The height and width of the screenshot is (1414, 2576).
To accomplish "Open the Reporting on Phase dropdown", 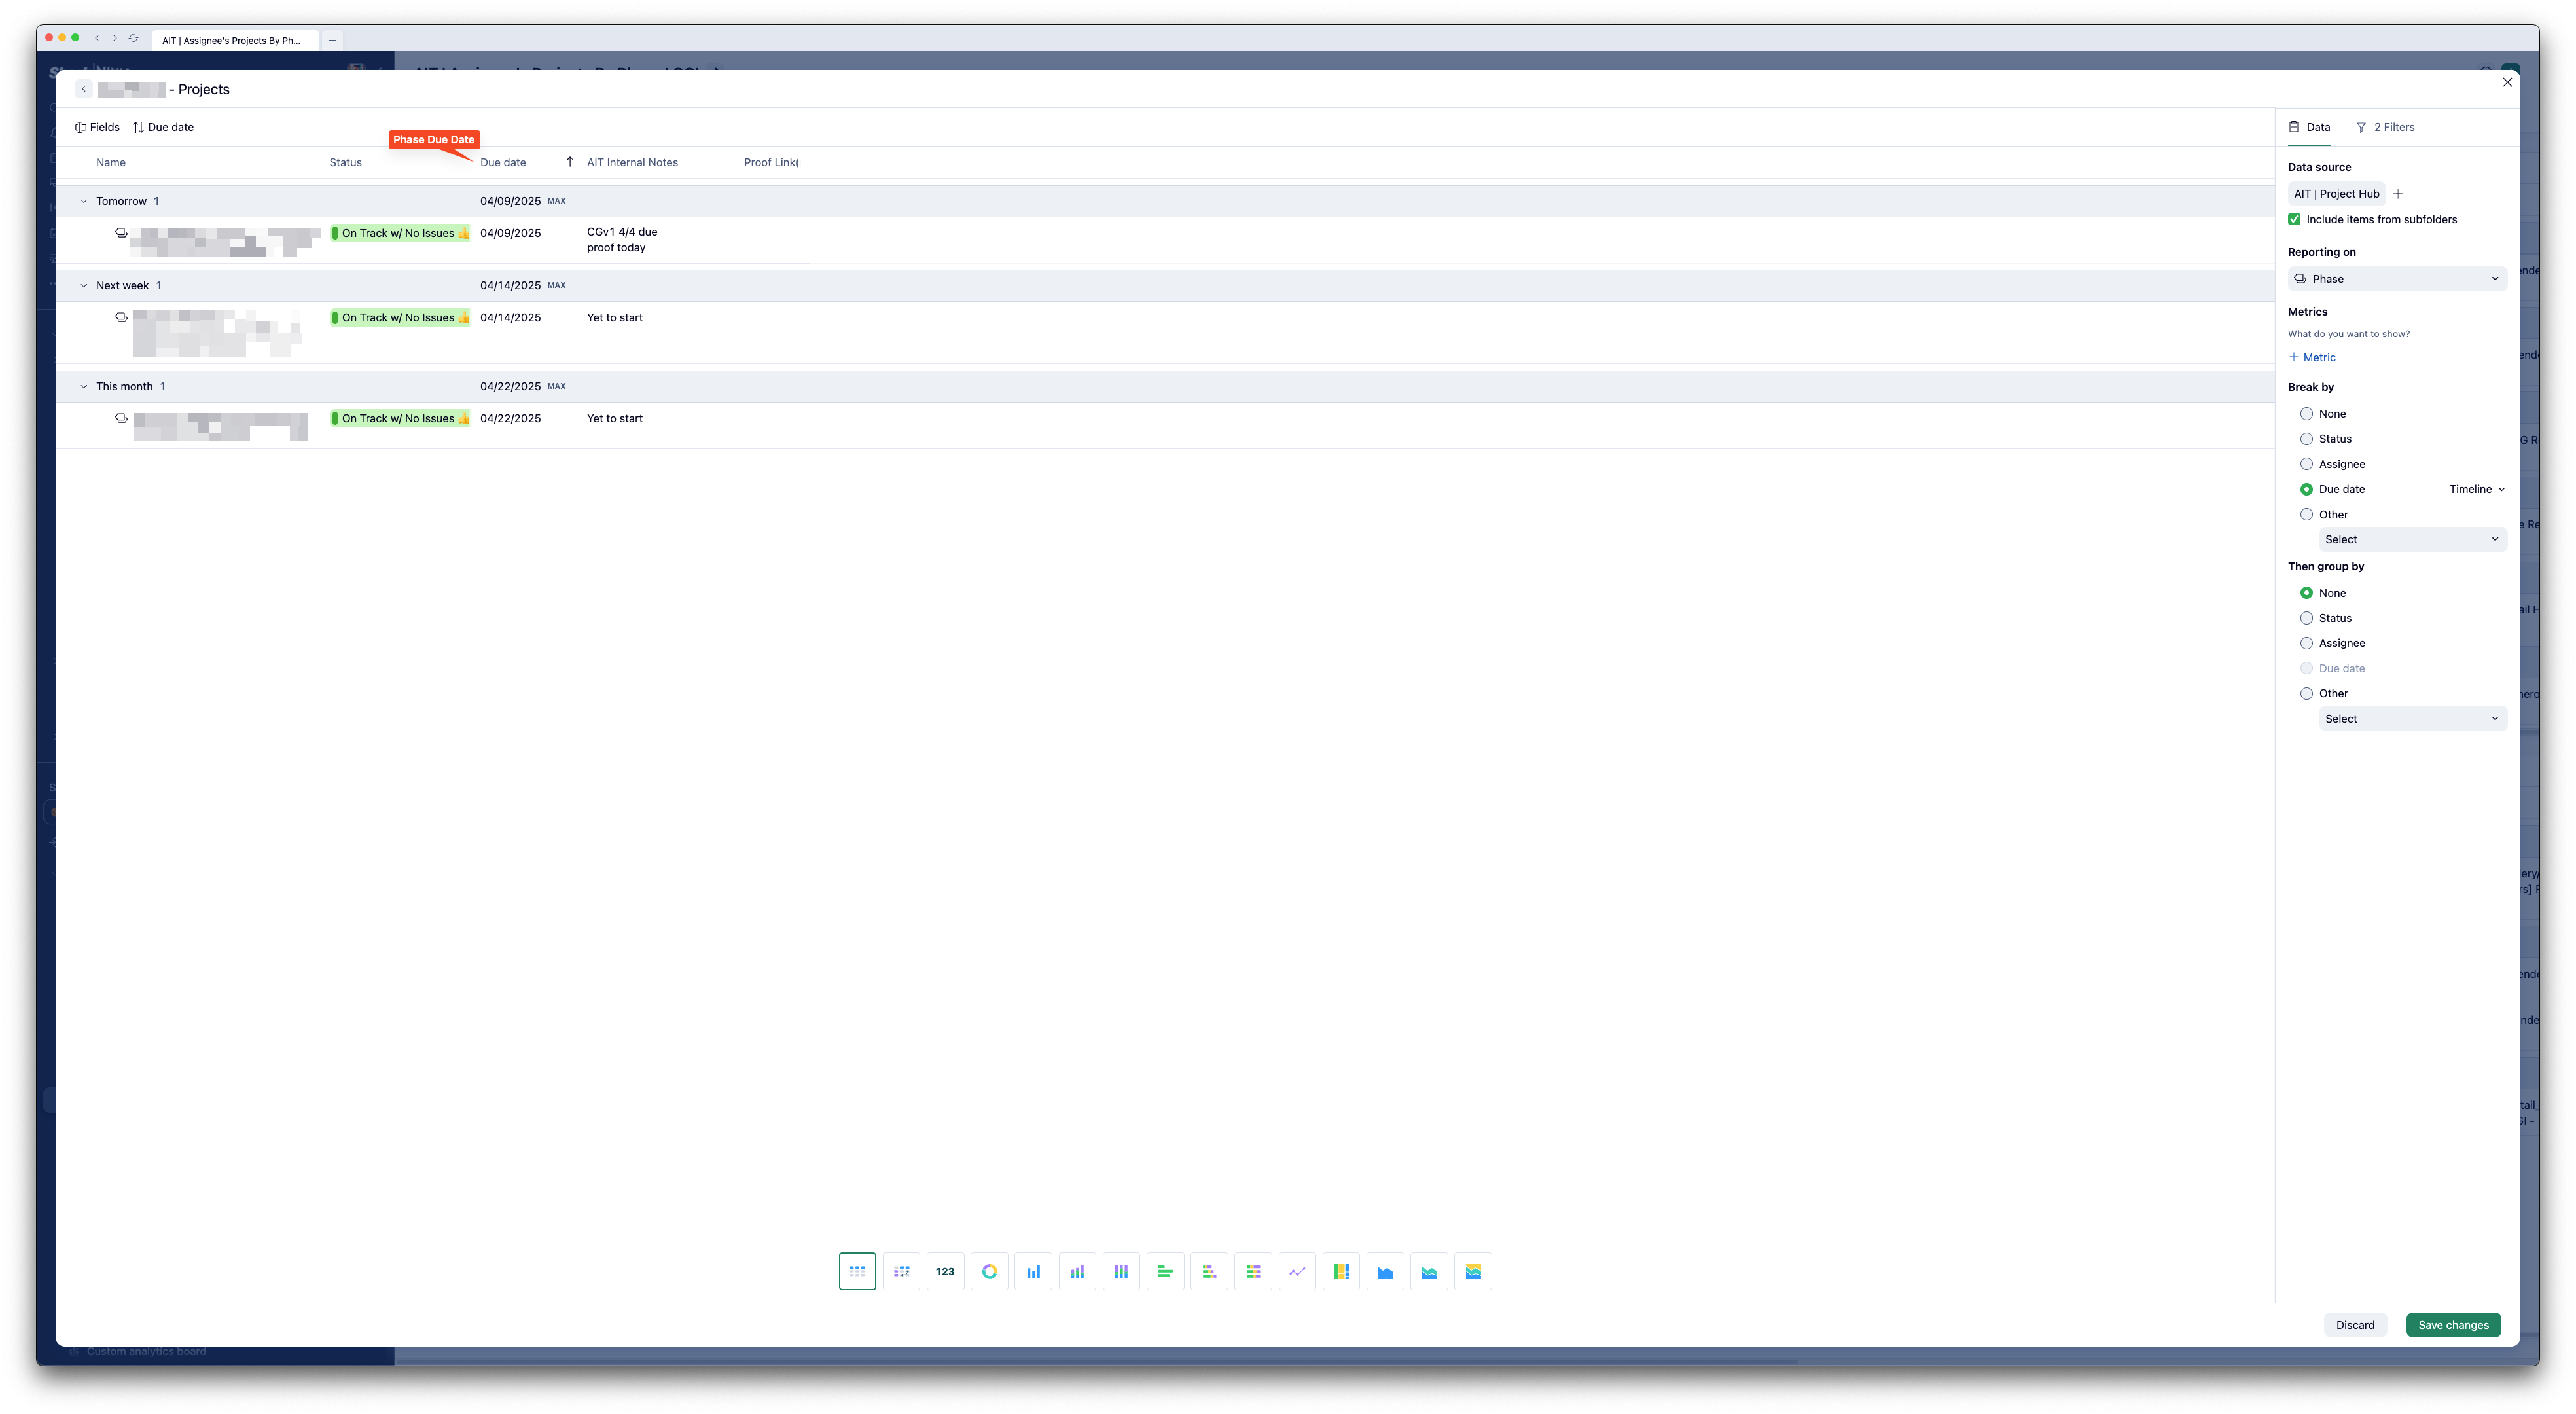I will coord(2396,279).
